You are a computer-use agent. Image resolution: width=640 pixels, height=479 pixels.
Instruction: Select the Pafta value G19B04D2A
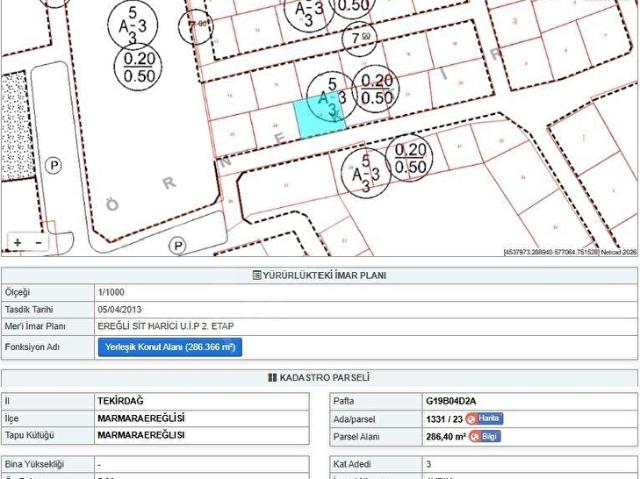(x=451, y=401)
